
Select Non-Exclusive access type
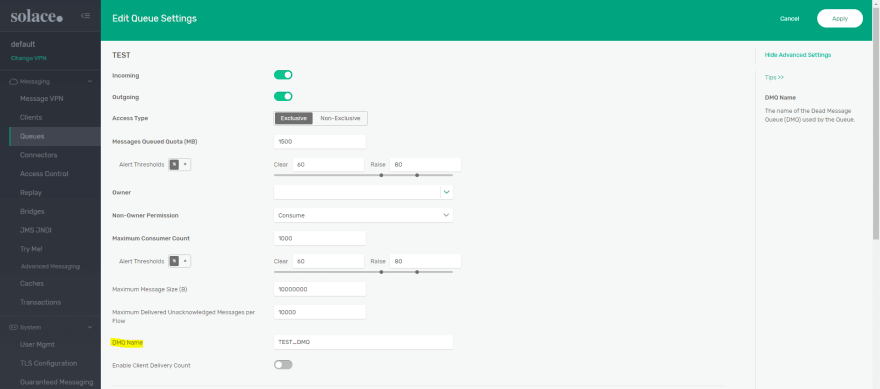[x=340, y=118]
